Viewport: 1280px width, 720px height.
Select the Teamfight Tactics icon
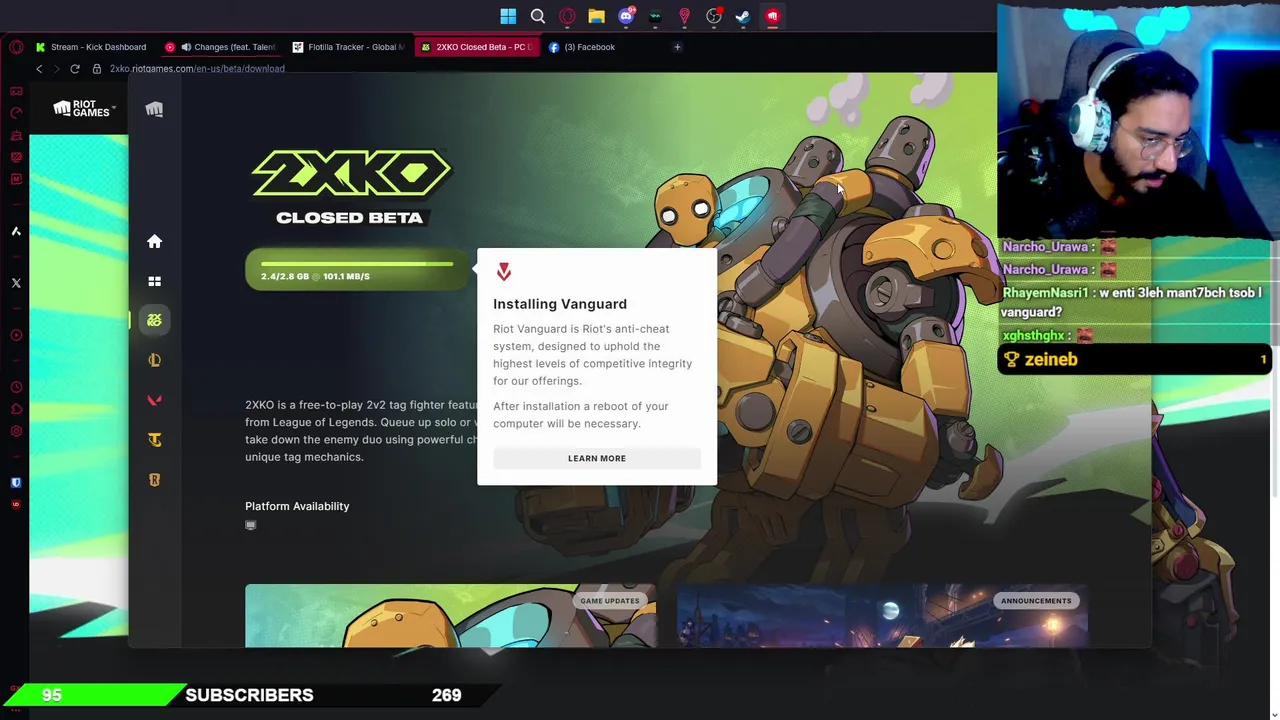click(154, 440)
